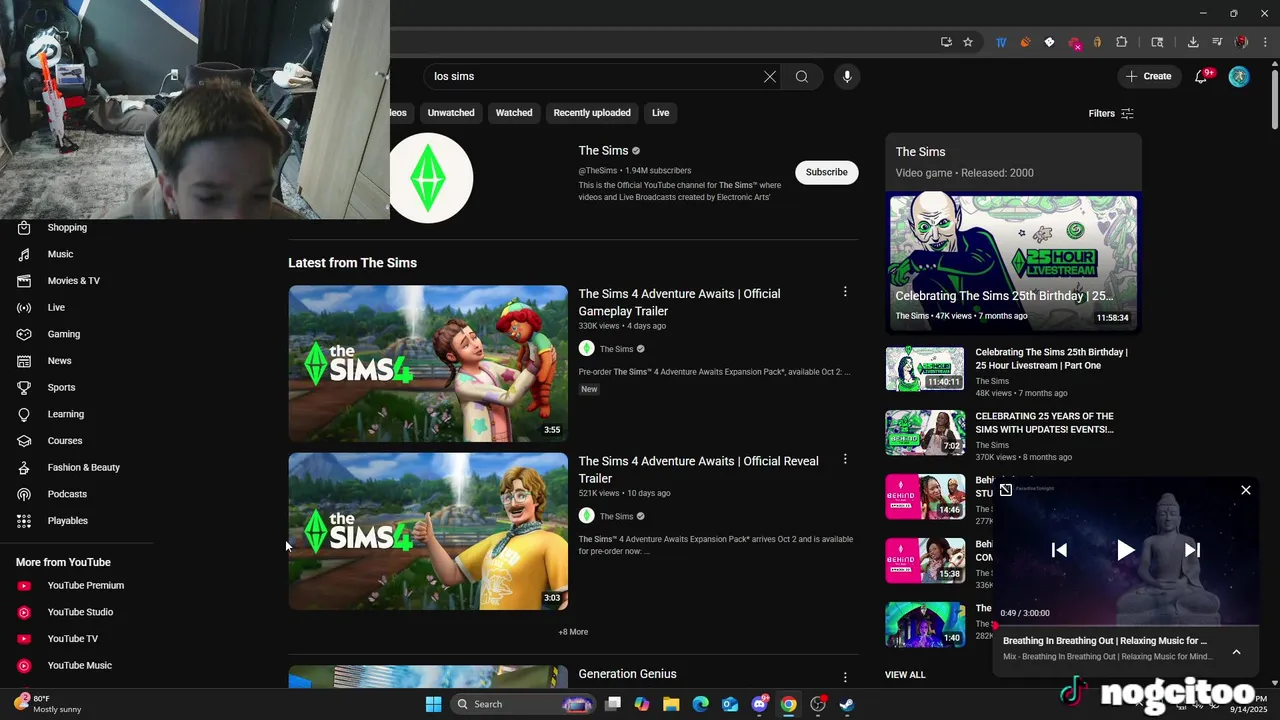
Task: Open YouTube Music from sidebar
Action: 79,665
